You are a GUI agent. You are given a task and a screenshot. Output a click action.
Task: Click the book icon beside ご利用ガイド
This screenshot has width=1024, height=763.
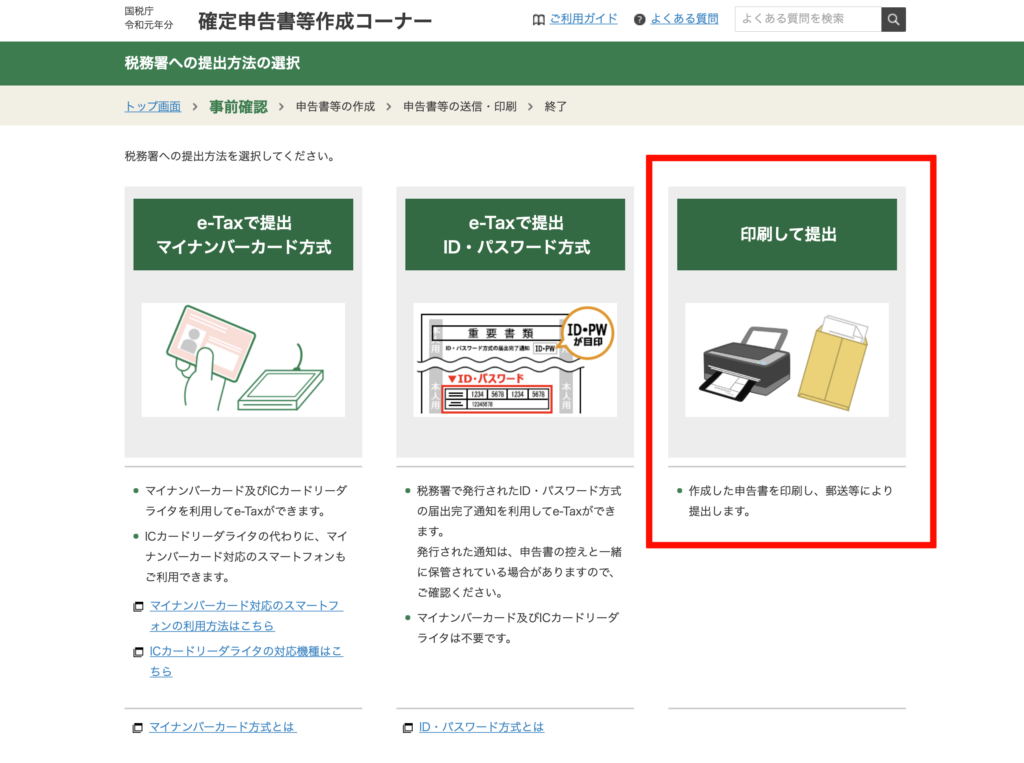pos(539,19)
